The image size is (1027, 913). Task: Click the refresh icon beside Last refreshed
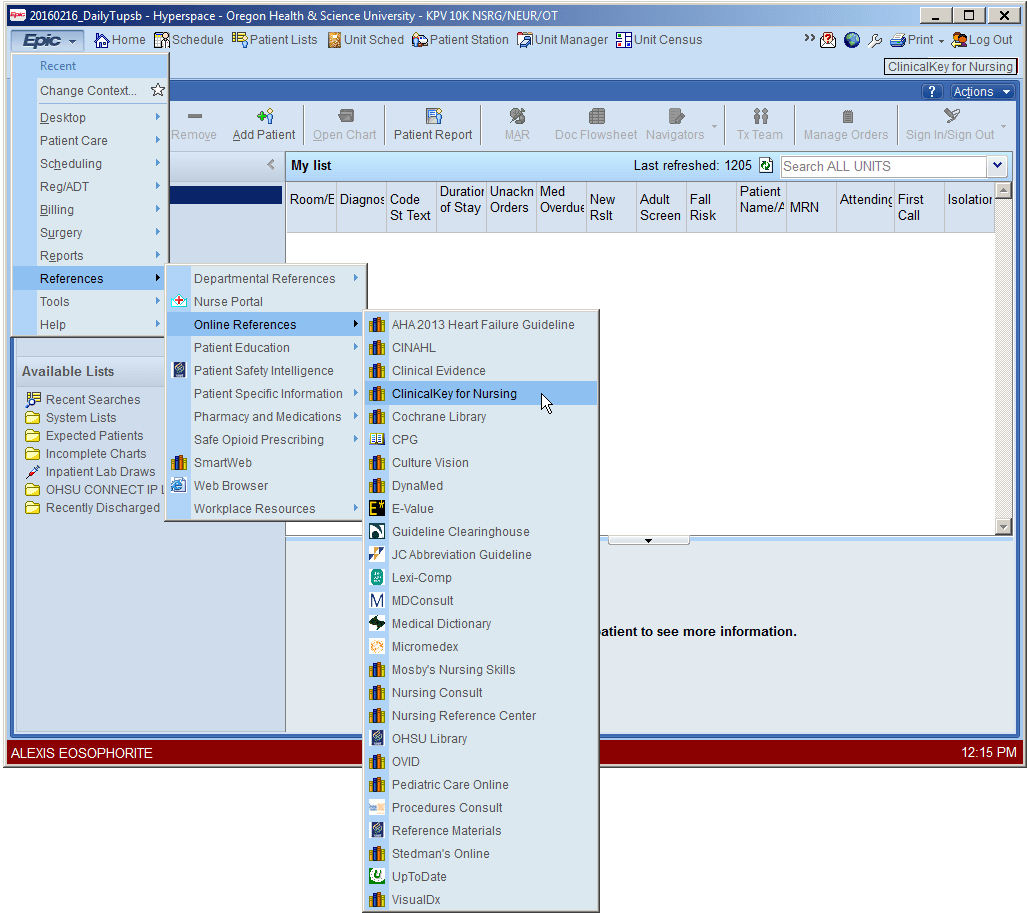point(766,166)
